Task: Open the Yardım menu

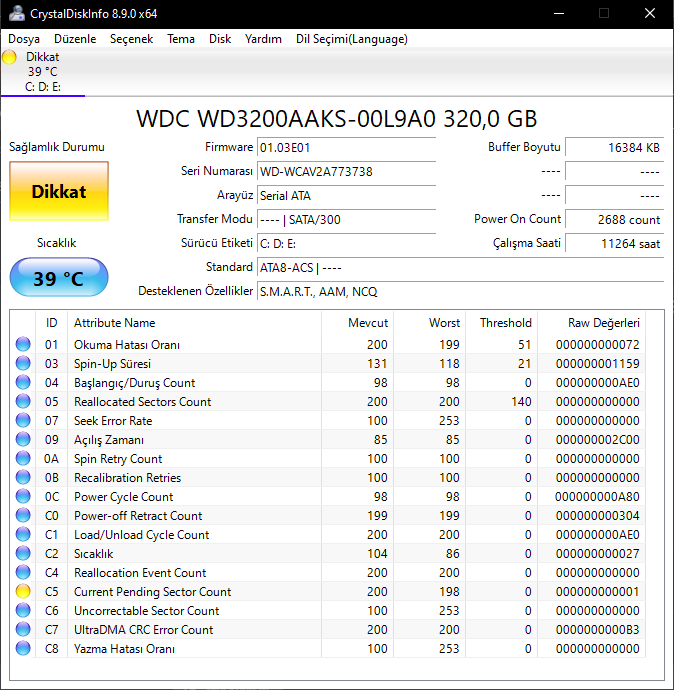Action: pyautogui.click(x=263, y=39)
